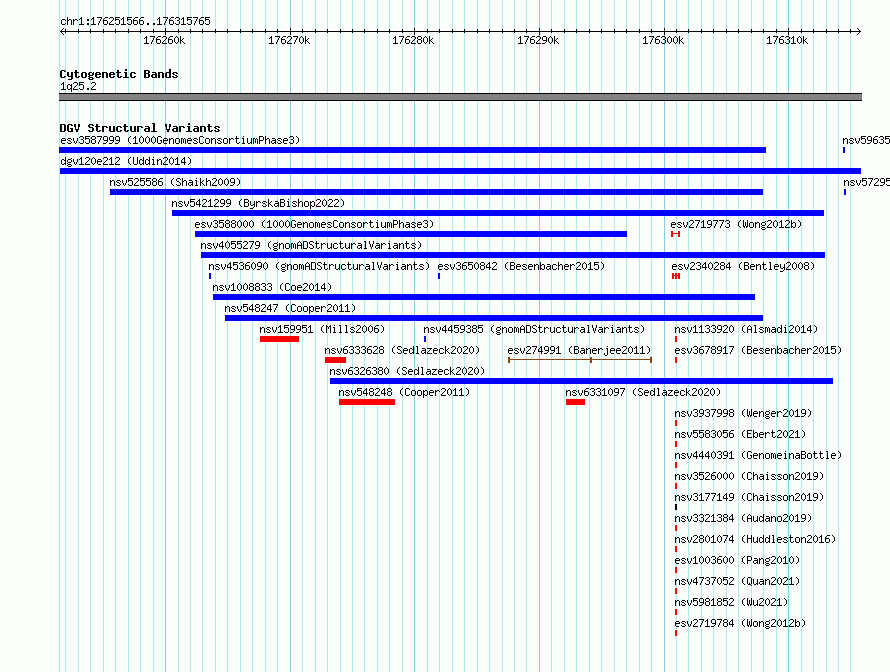Select the red nsv548248 (Cooper2011) bar
The width and height of the screenshot is (890, 672).
click(x=367, y=402)
